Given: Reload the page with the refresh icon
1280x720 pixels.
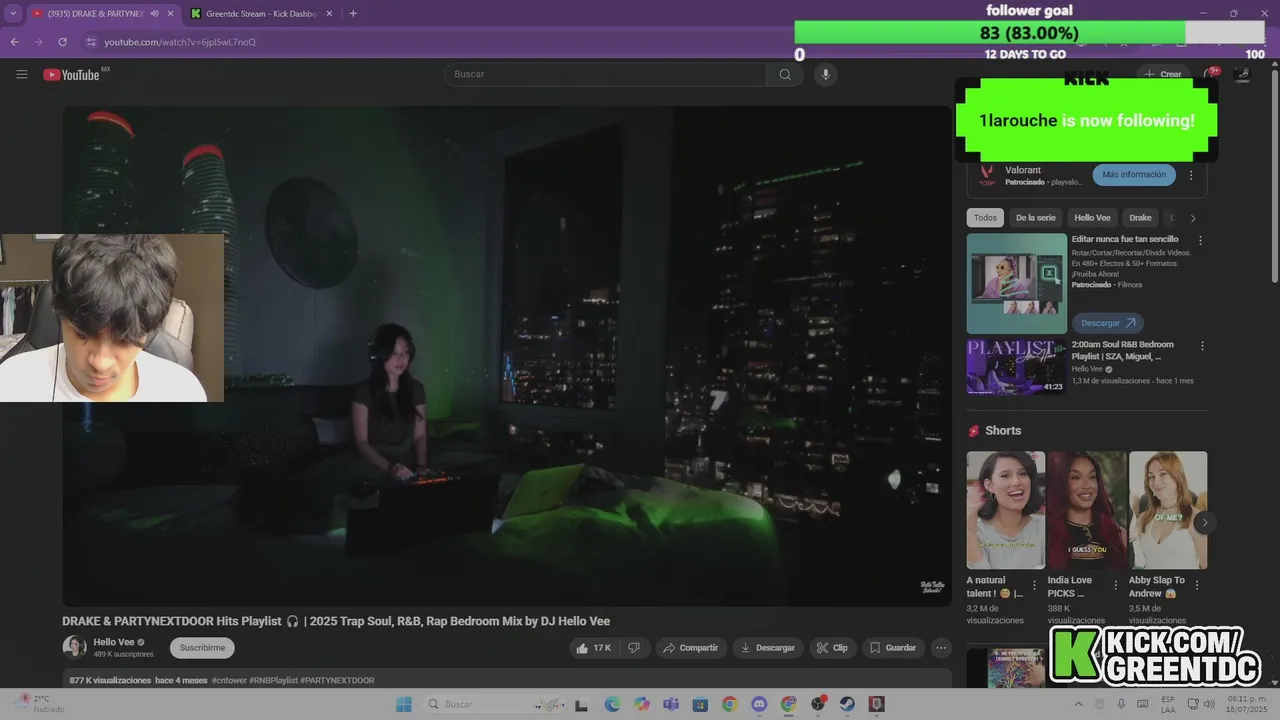Looking at the screenshot, I should tap(62, 42).
